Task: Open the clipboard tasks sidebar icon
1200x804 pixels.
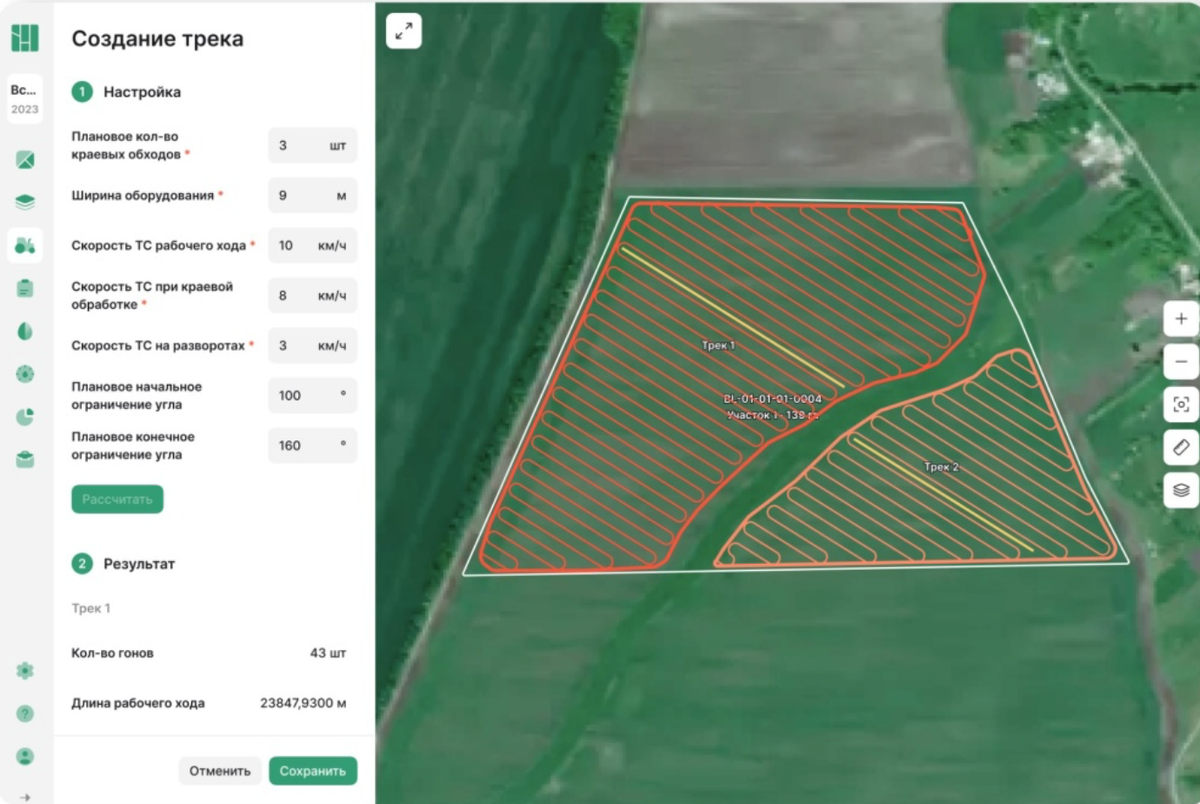Action: (x=25, y=288)
